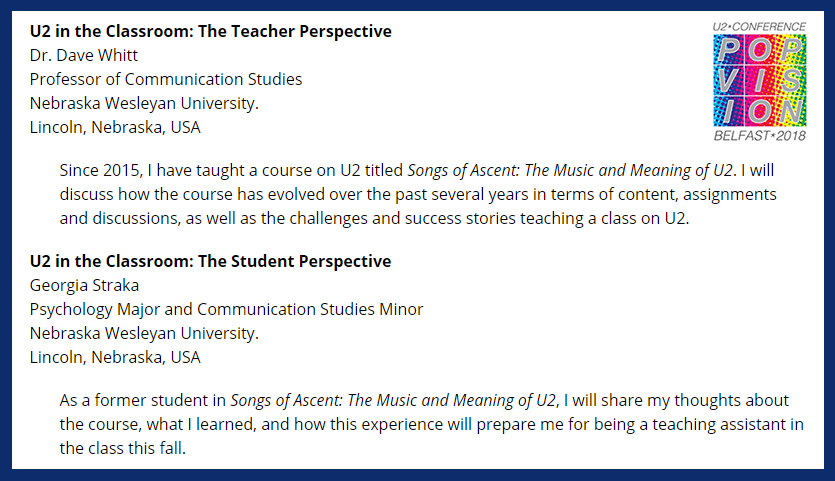Click 'Professor of Communication Studies' line

pos(166,79)
